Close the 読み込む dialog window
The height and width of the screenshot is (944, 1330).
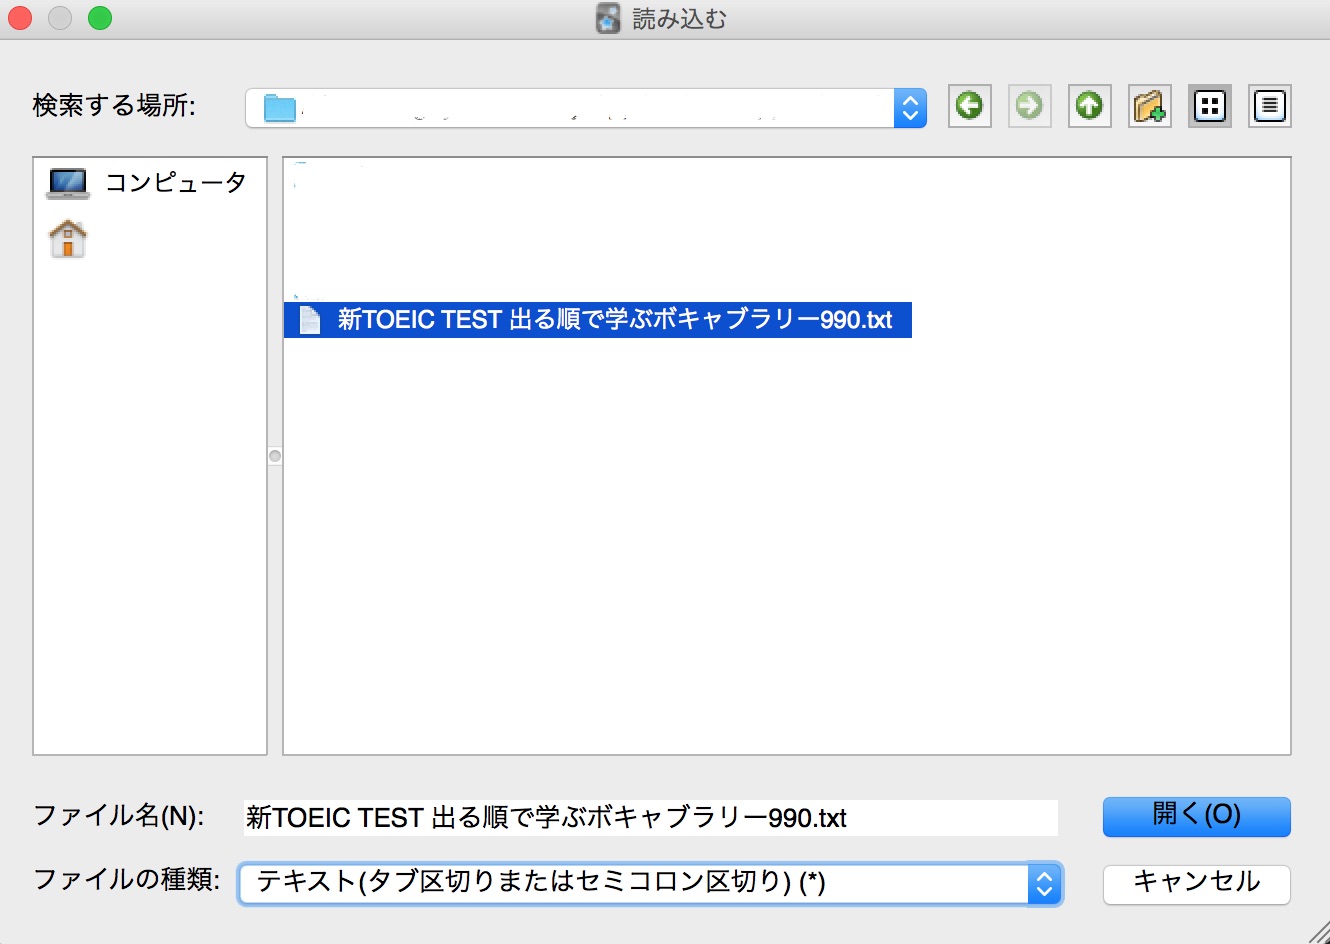[x=20, y=18]
